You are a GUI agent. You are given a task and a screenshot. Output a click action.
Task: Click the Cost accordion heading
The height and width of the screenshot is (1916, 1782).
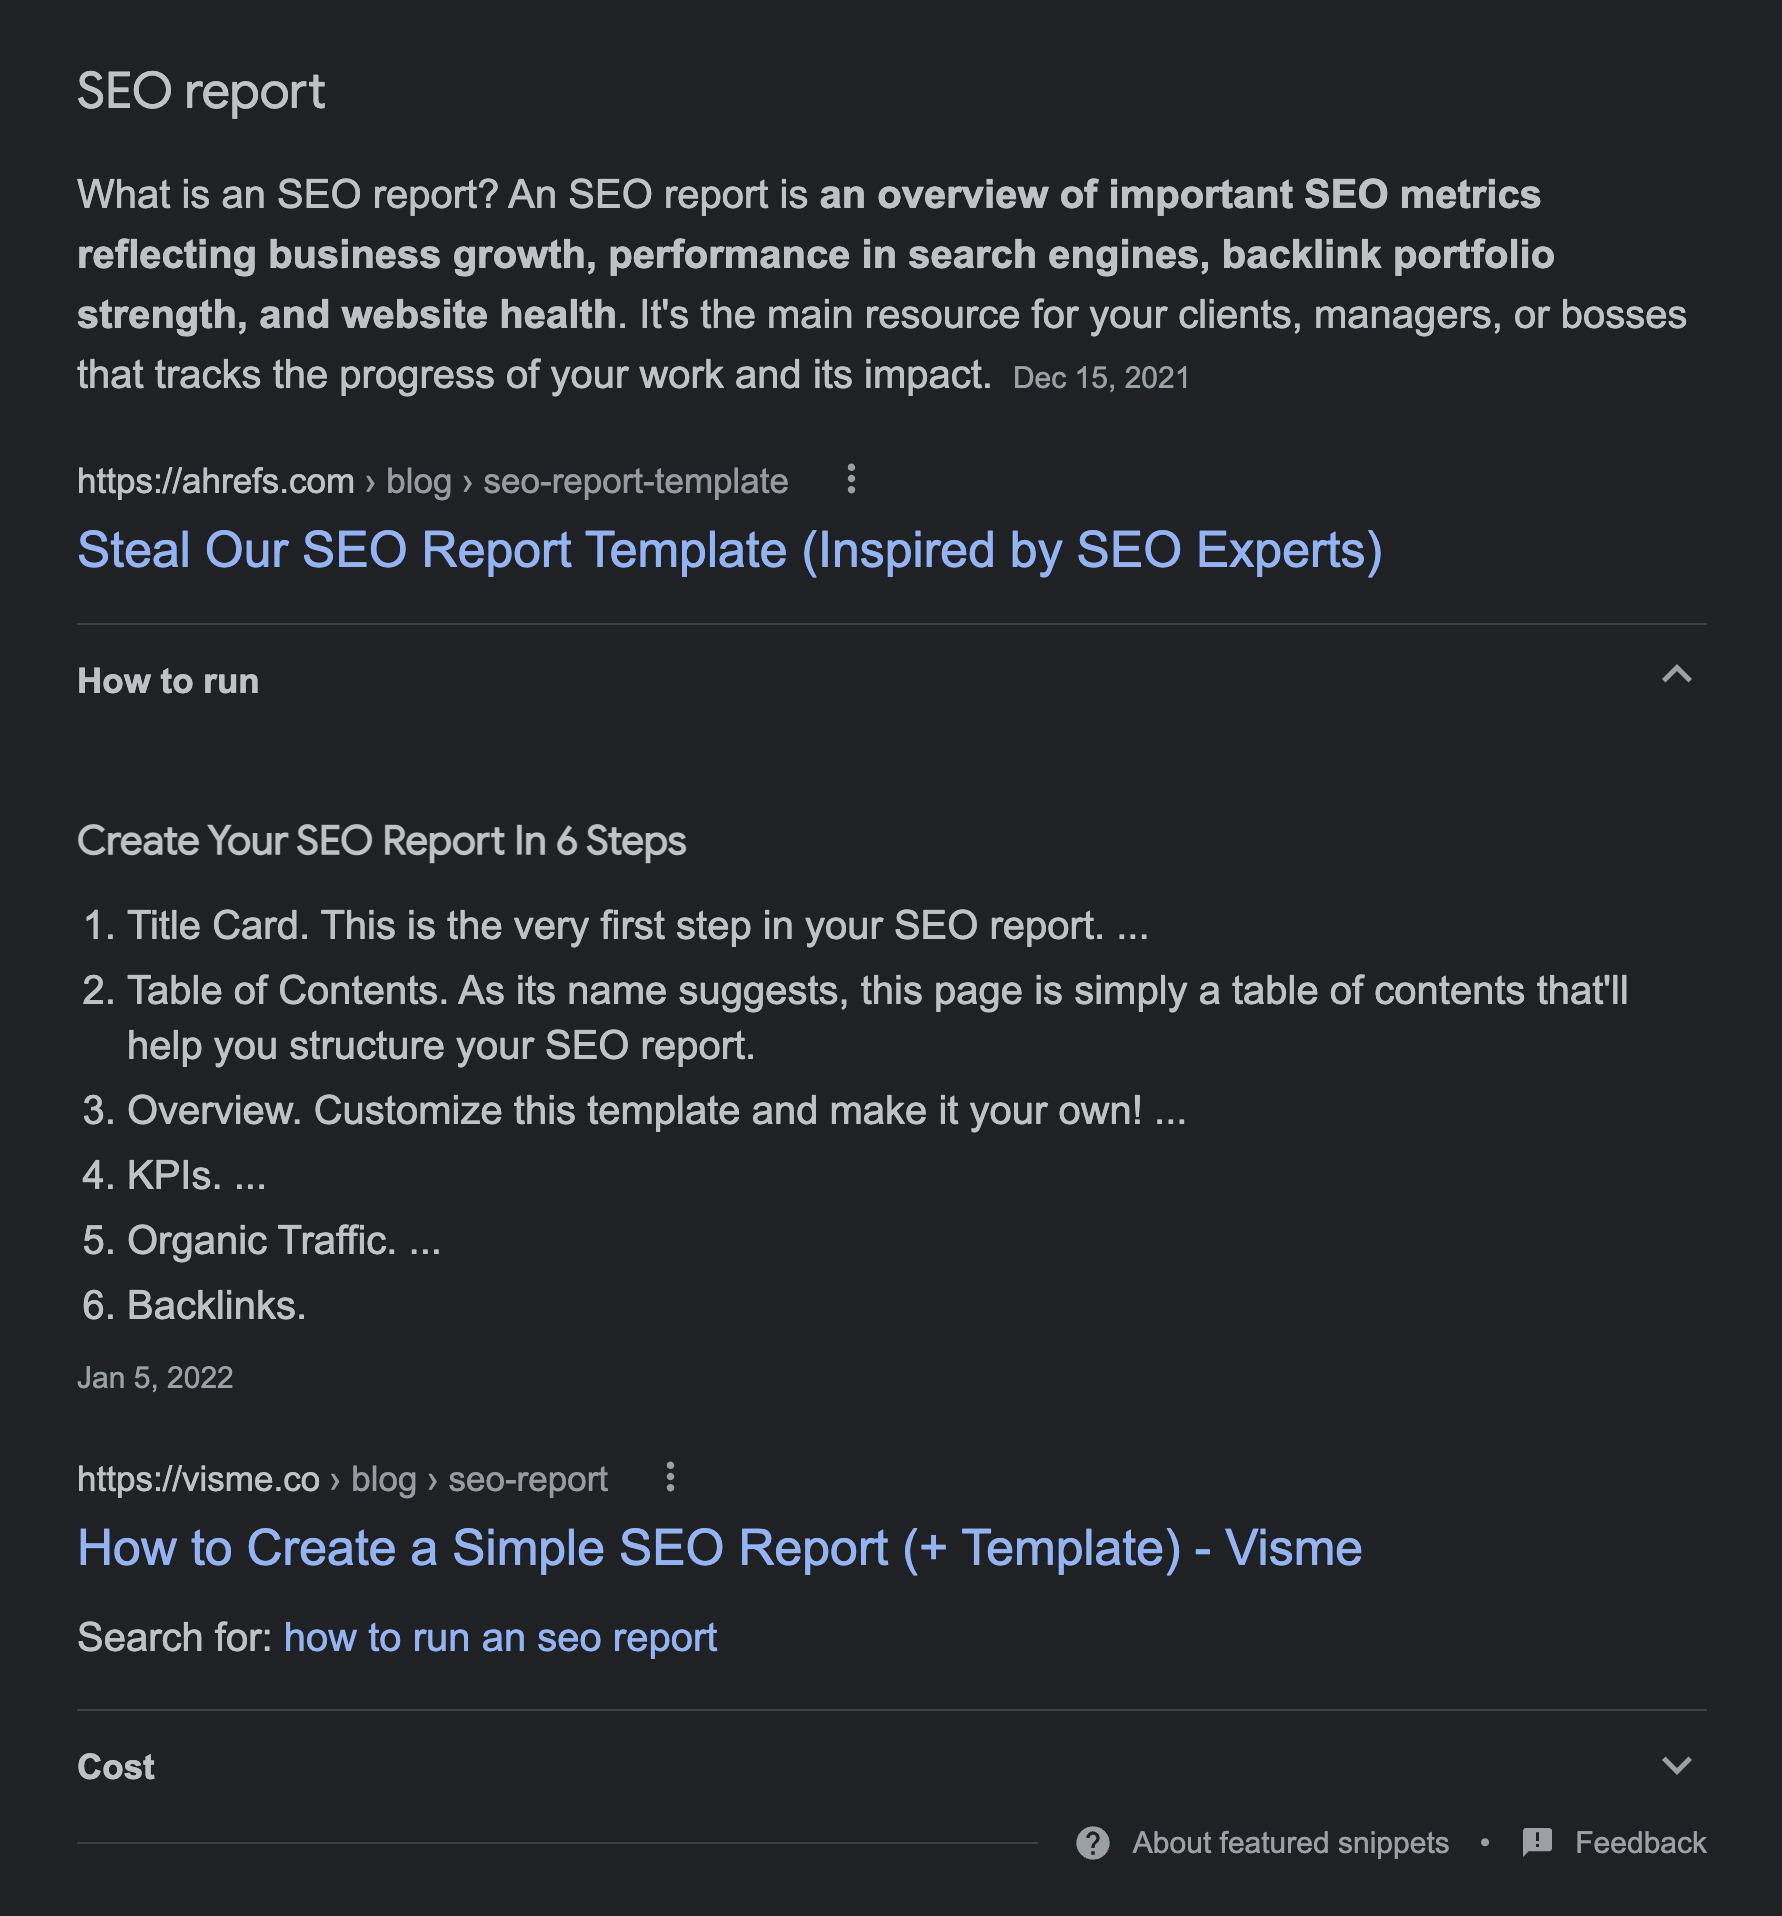click(116, 1767)
